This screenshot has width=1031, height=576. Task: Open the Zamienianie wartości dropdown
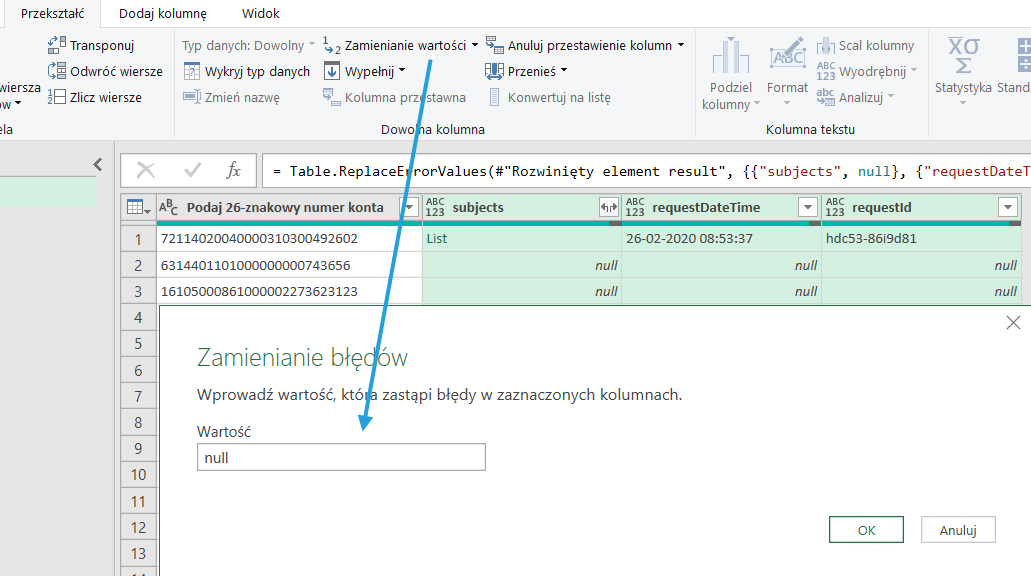475,45
